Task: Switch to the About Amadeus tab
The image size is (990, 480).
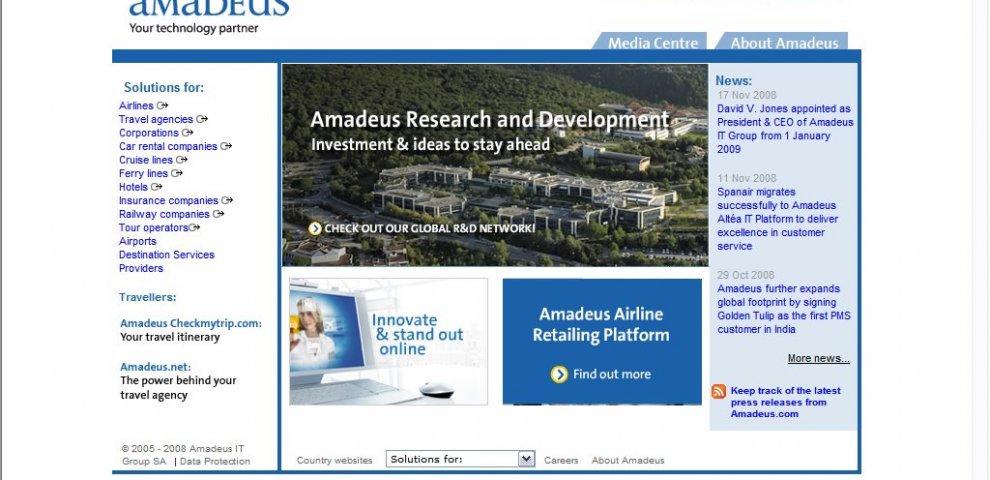Action: [784, 43]
